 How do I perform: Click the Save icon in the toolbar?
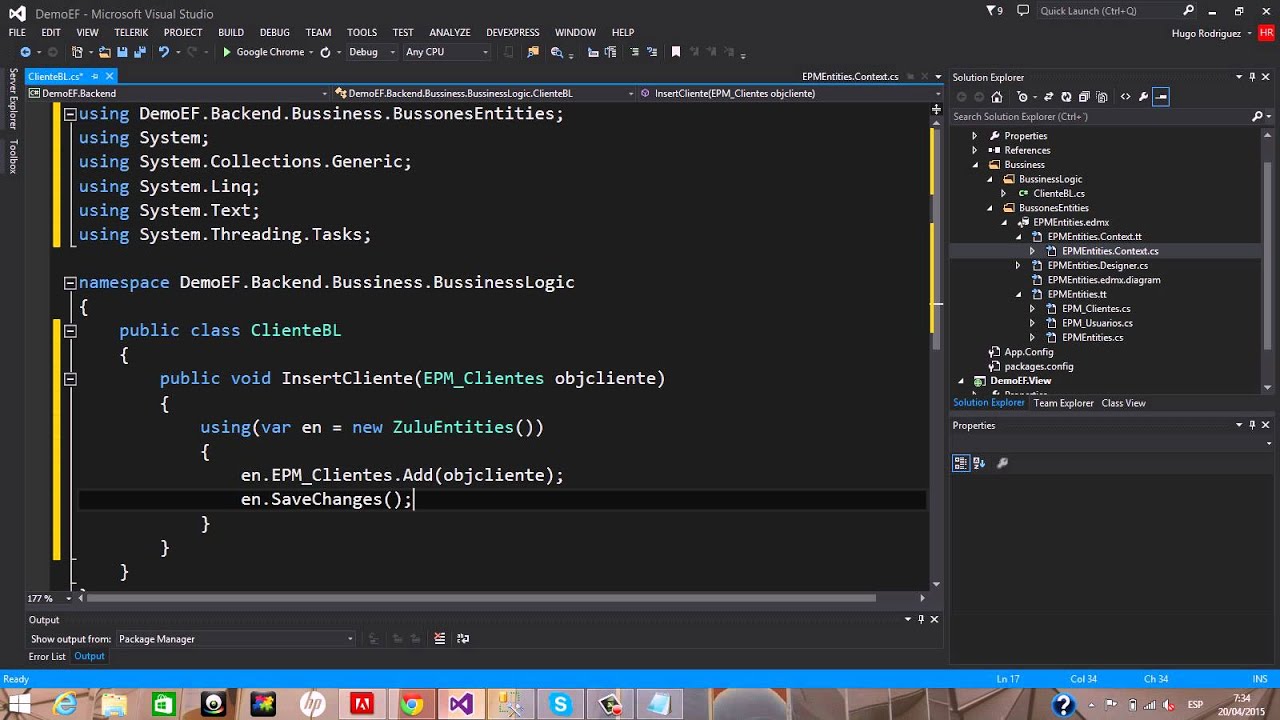122,52
